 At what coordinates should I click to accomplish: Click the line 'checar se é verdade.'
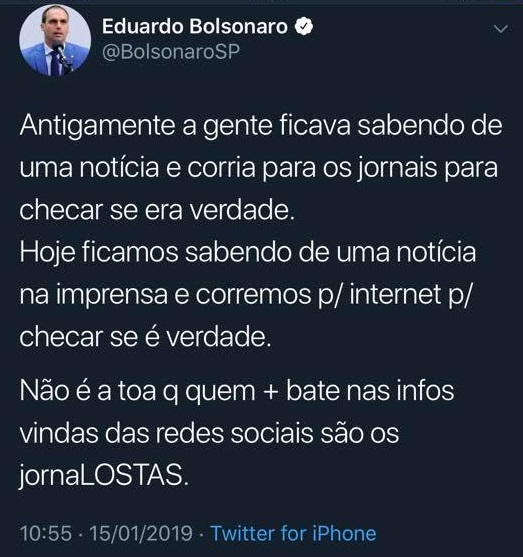tap(146, 336)
